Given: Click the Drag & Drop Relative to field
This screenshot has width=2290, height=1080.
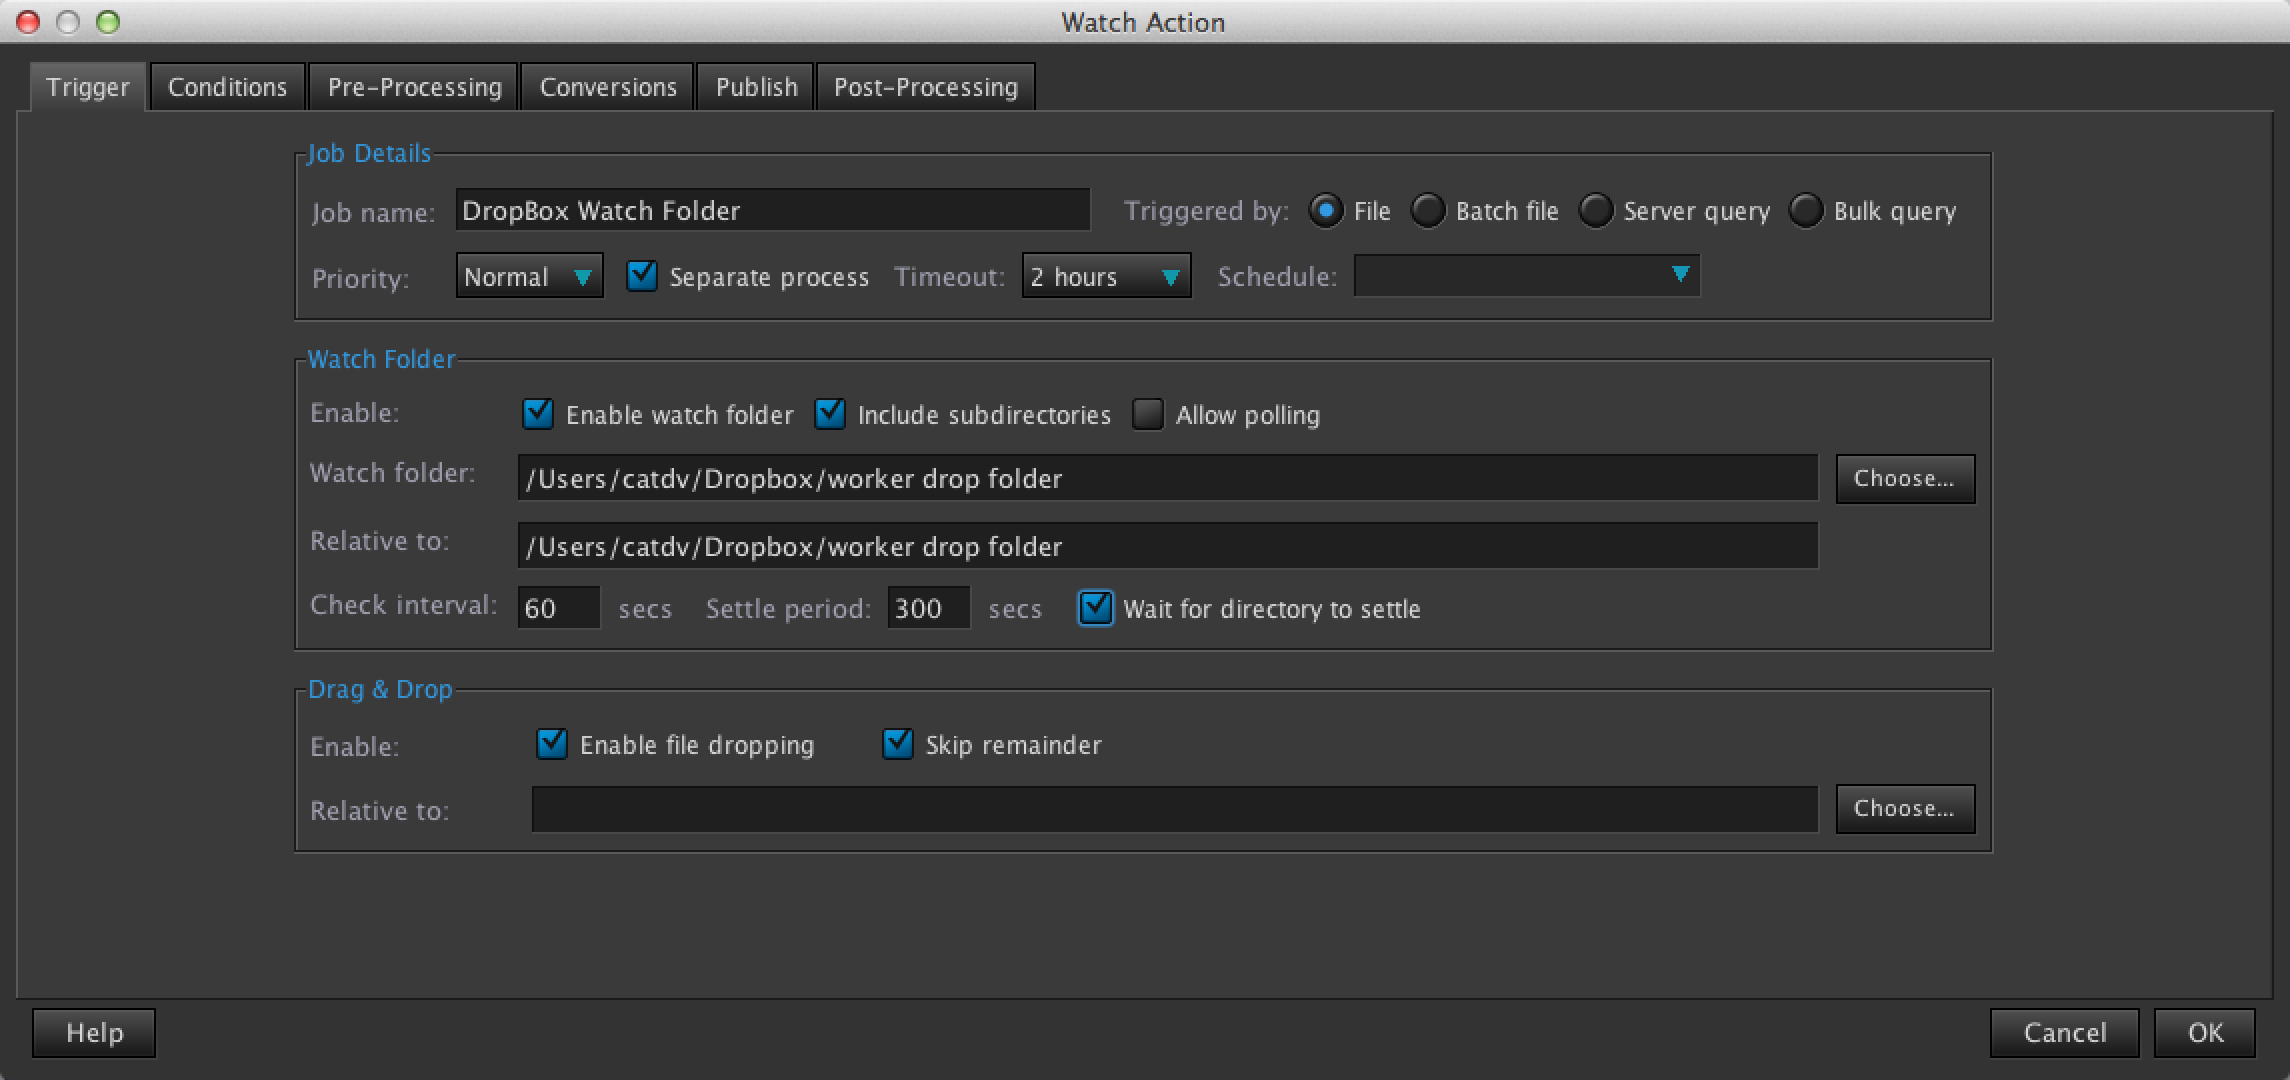Looking at the screenshot, I should [1174, 809].
